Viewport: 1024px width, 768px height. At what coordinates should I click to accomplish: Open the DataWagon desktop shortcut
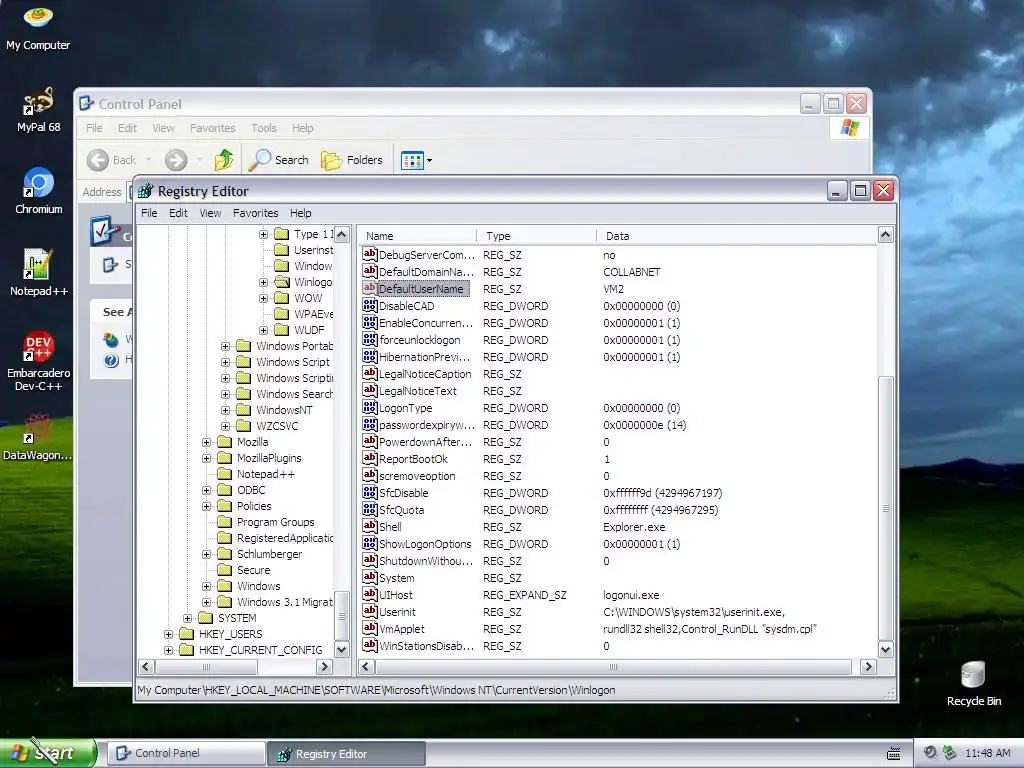tap(38, 438)
